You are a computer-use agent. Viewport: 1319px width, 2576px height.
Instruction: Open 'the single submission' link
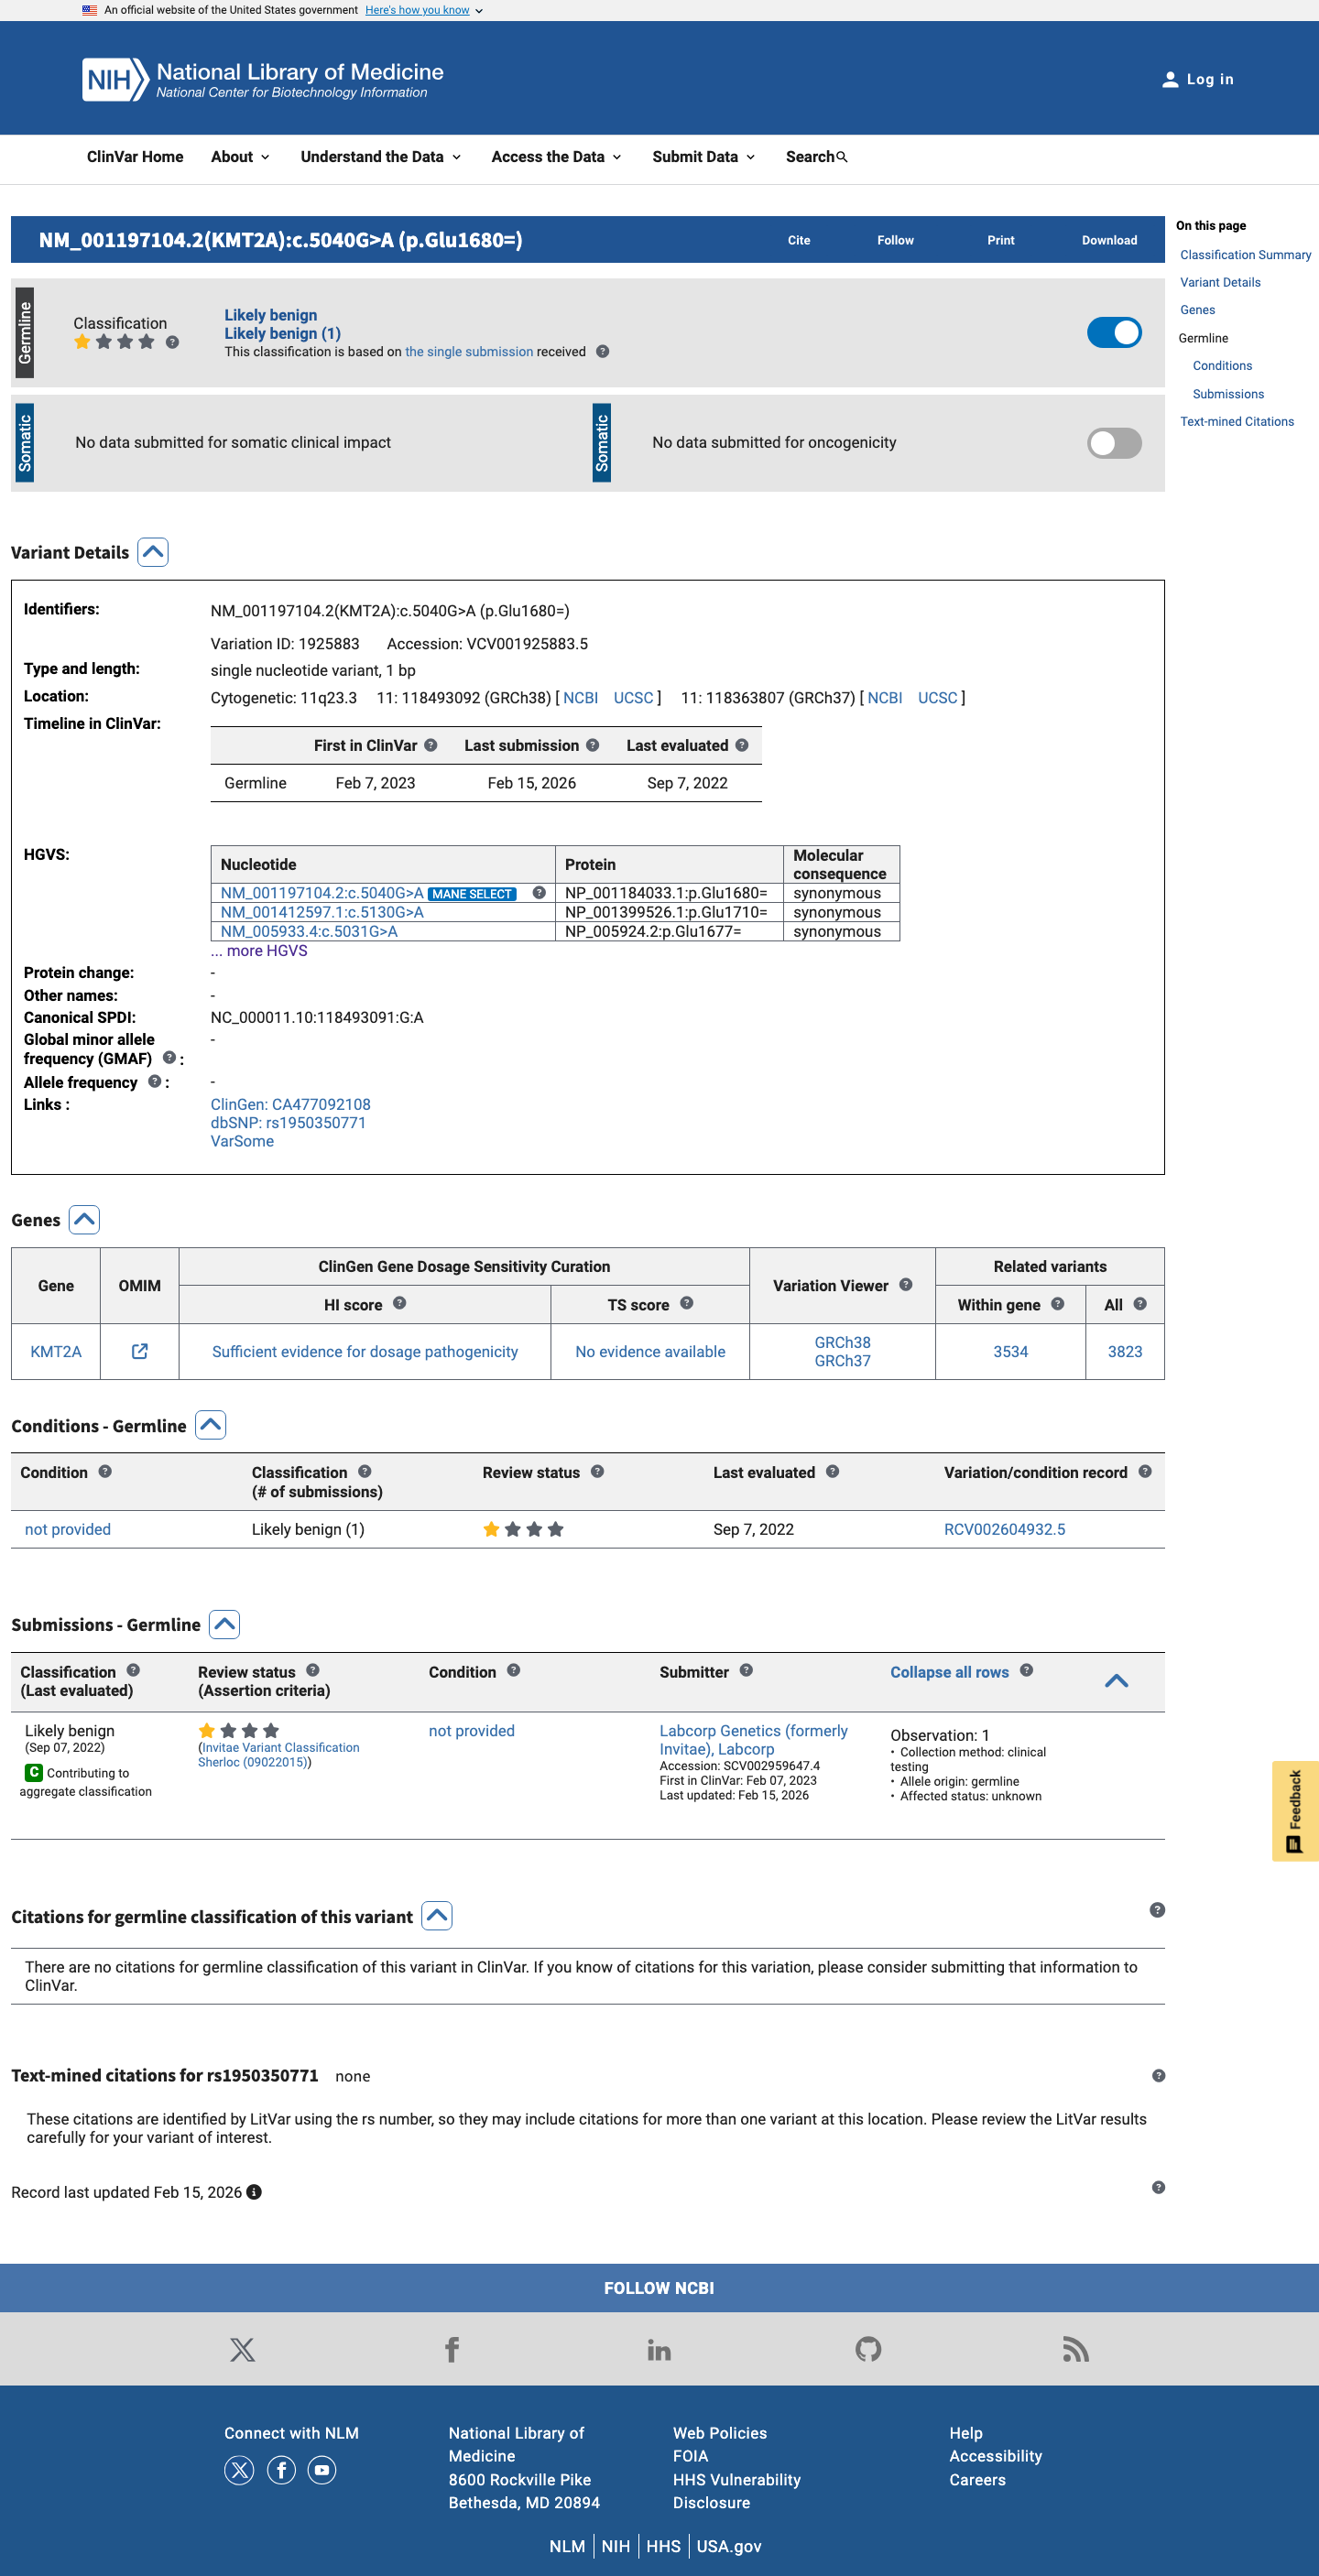[x=469, y=352]
